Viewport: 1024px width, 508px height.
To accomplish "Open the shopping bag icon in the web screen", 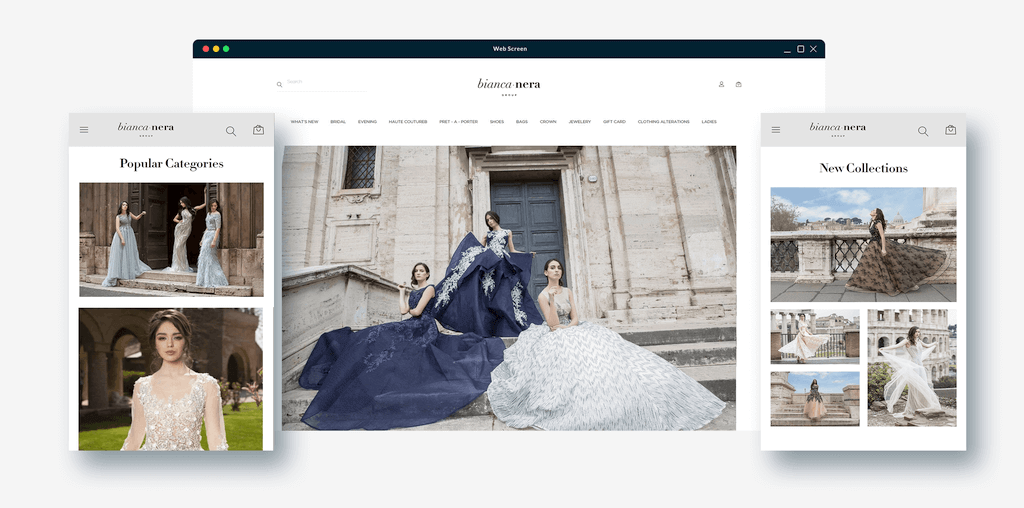I will point(739,84).
